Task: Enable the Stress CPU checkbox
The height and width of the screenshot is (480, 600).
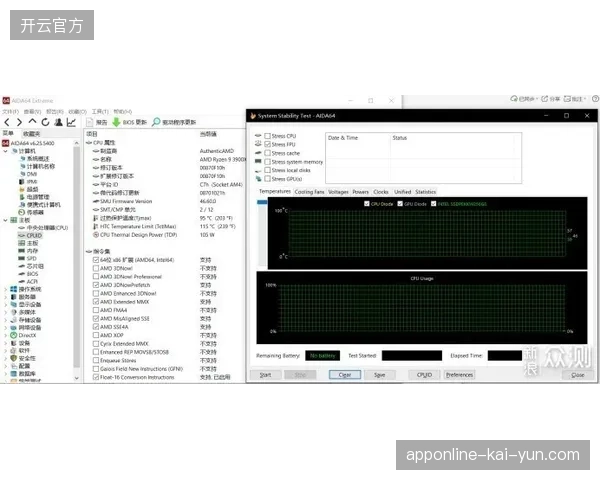Action: click(x=267, y=136)
